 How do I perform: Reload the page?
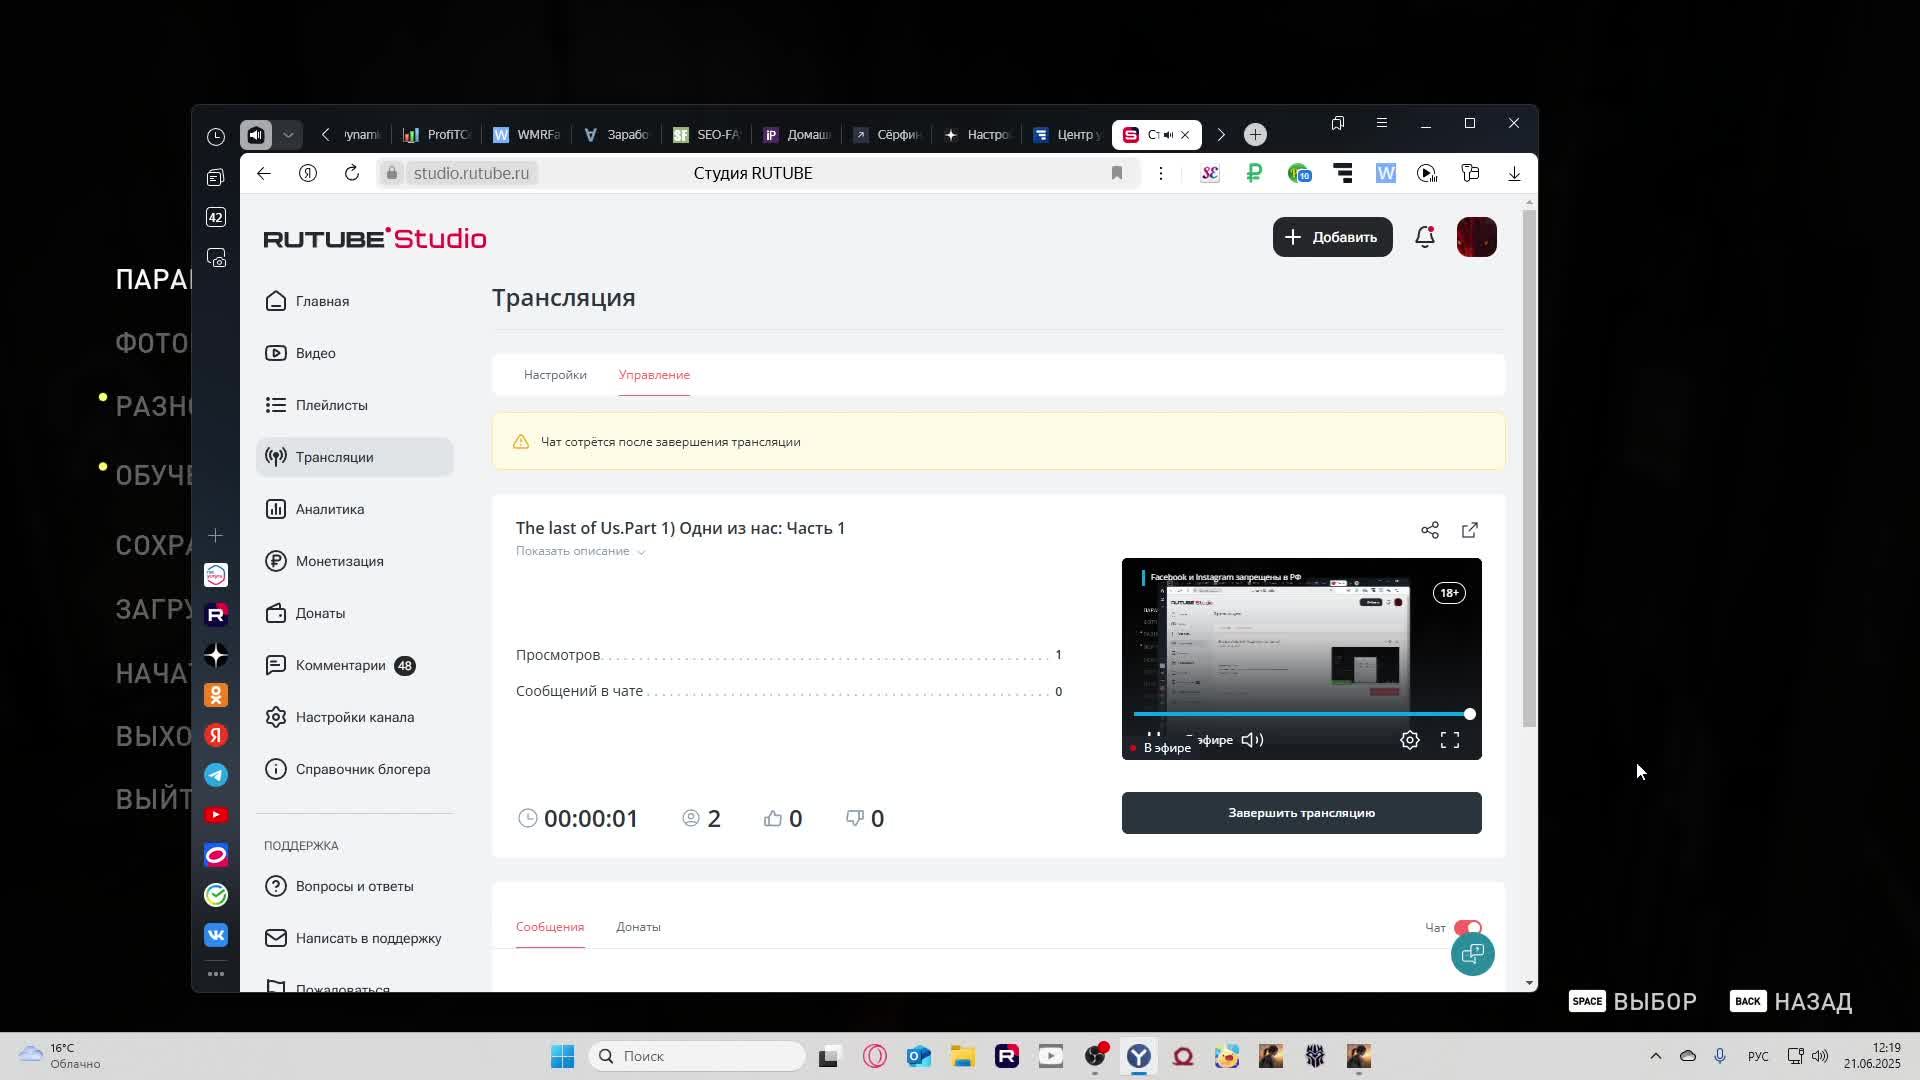tap(352, 173)
